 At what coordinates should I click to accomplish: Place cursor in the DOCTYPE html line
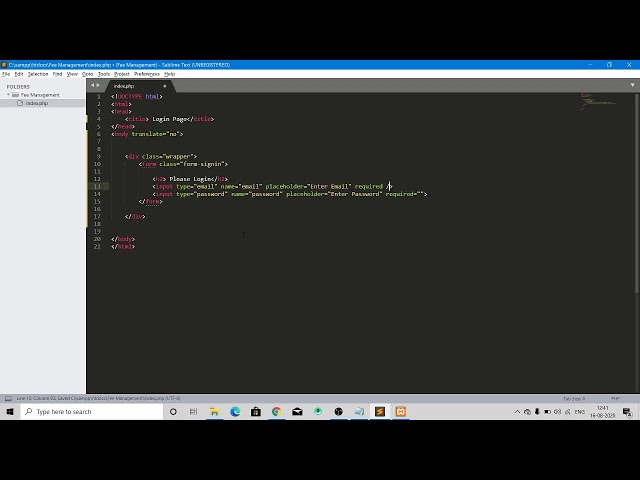[137, 96]
